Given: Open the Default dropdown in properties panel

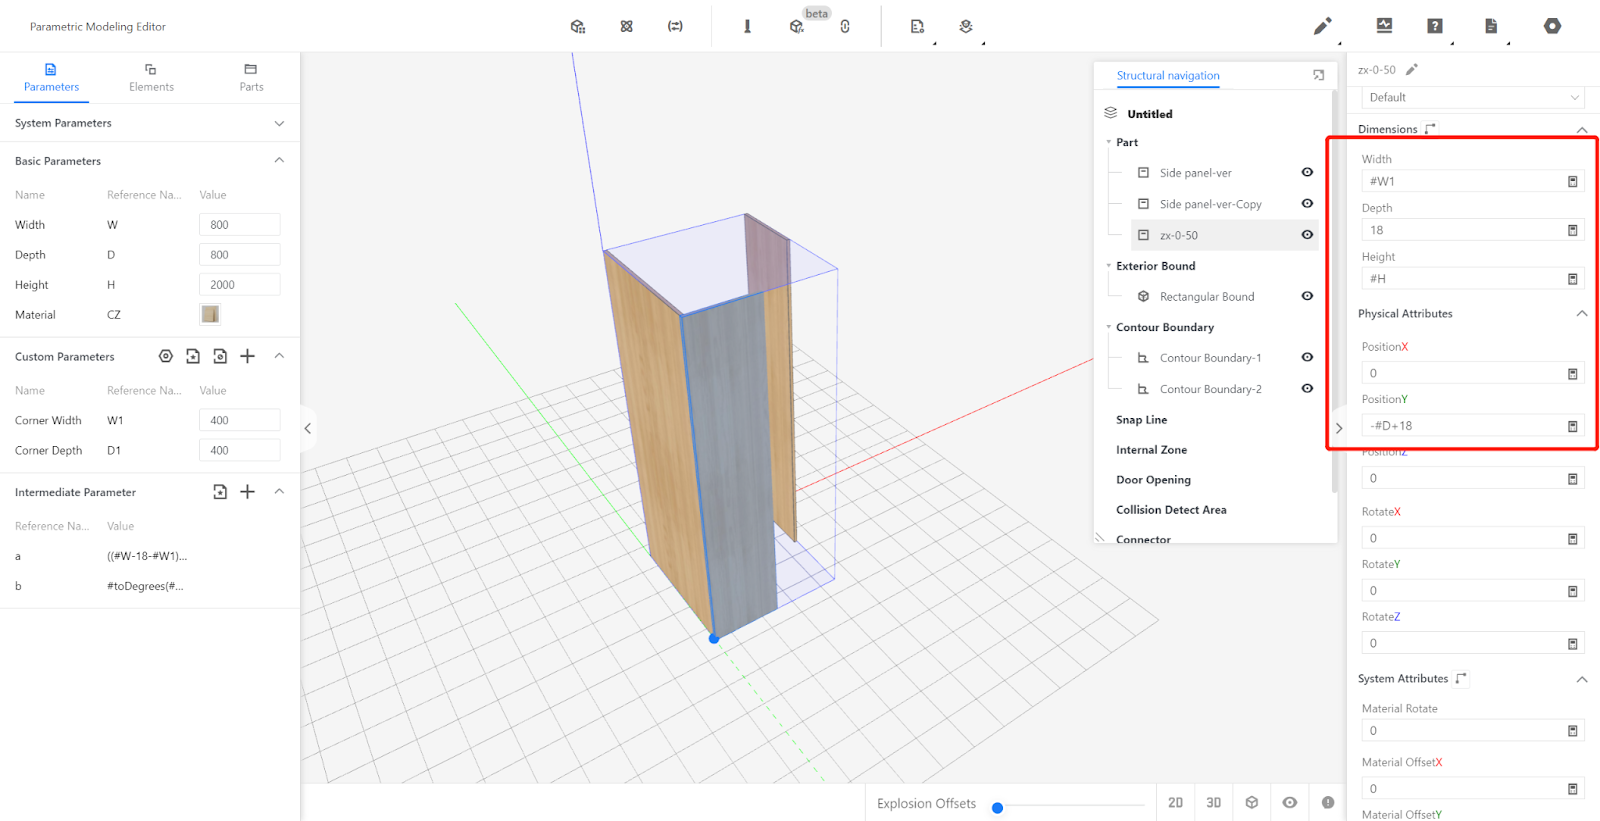Looking at the screenshot, I should pyautogui.click(x=1472, y=97).
